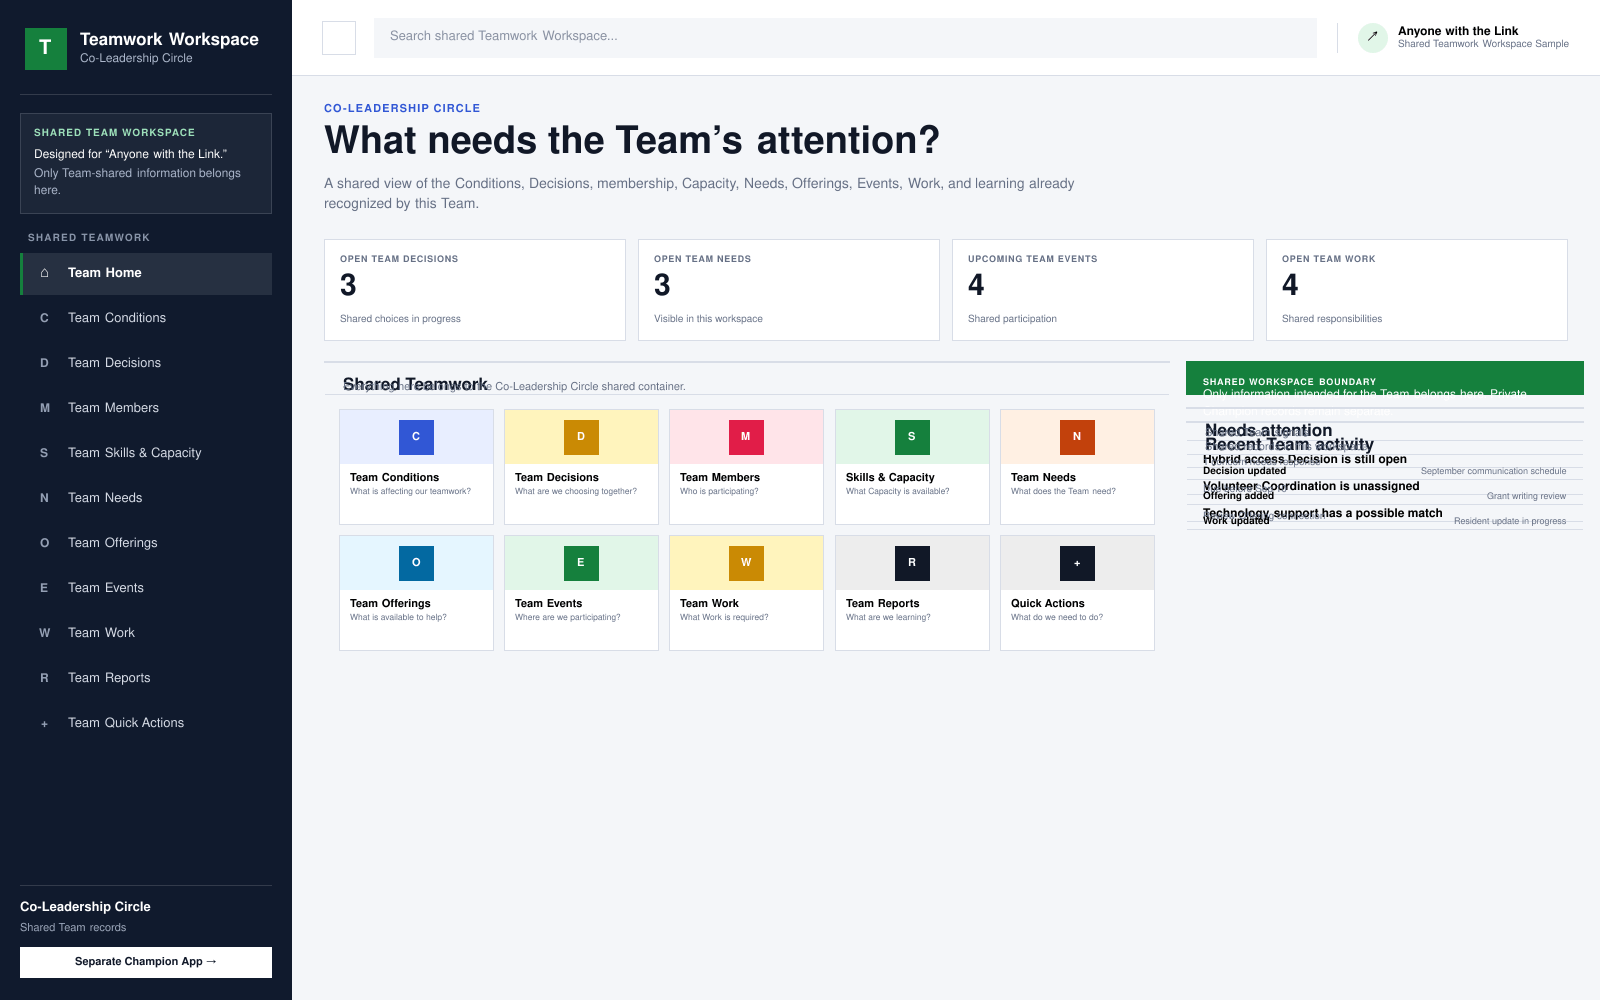Open the plus Quick Actions card icon
The height and width of the screenshot is (1000, 1600).
[1077, 563]
